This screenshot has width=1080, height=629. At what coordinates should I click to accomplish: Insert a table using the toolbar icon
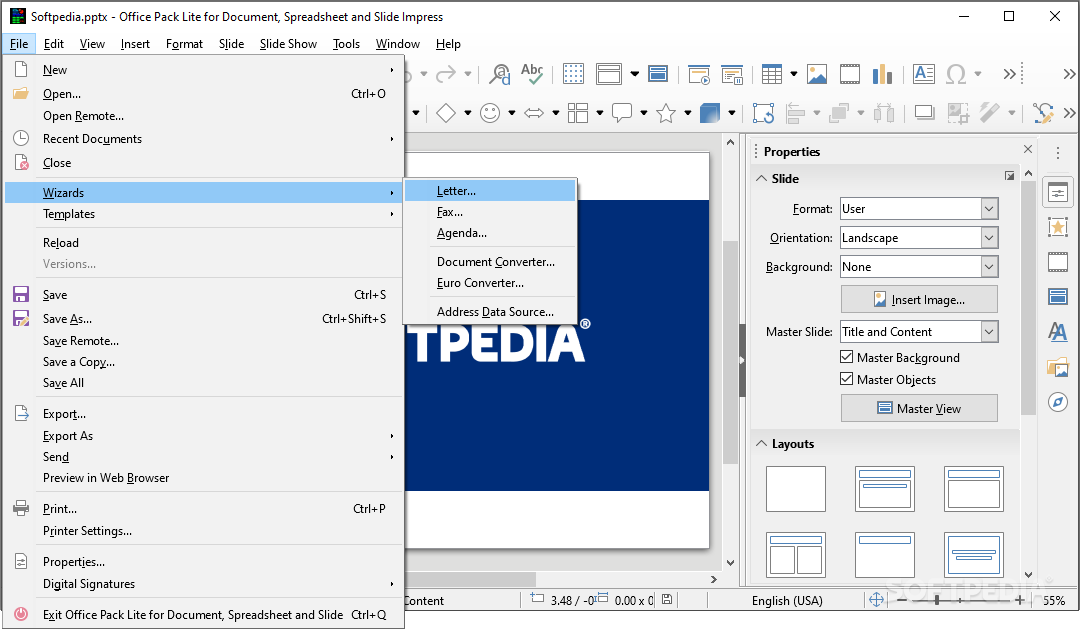[x=772, y=74]
